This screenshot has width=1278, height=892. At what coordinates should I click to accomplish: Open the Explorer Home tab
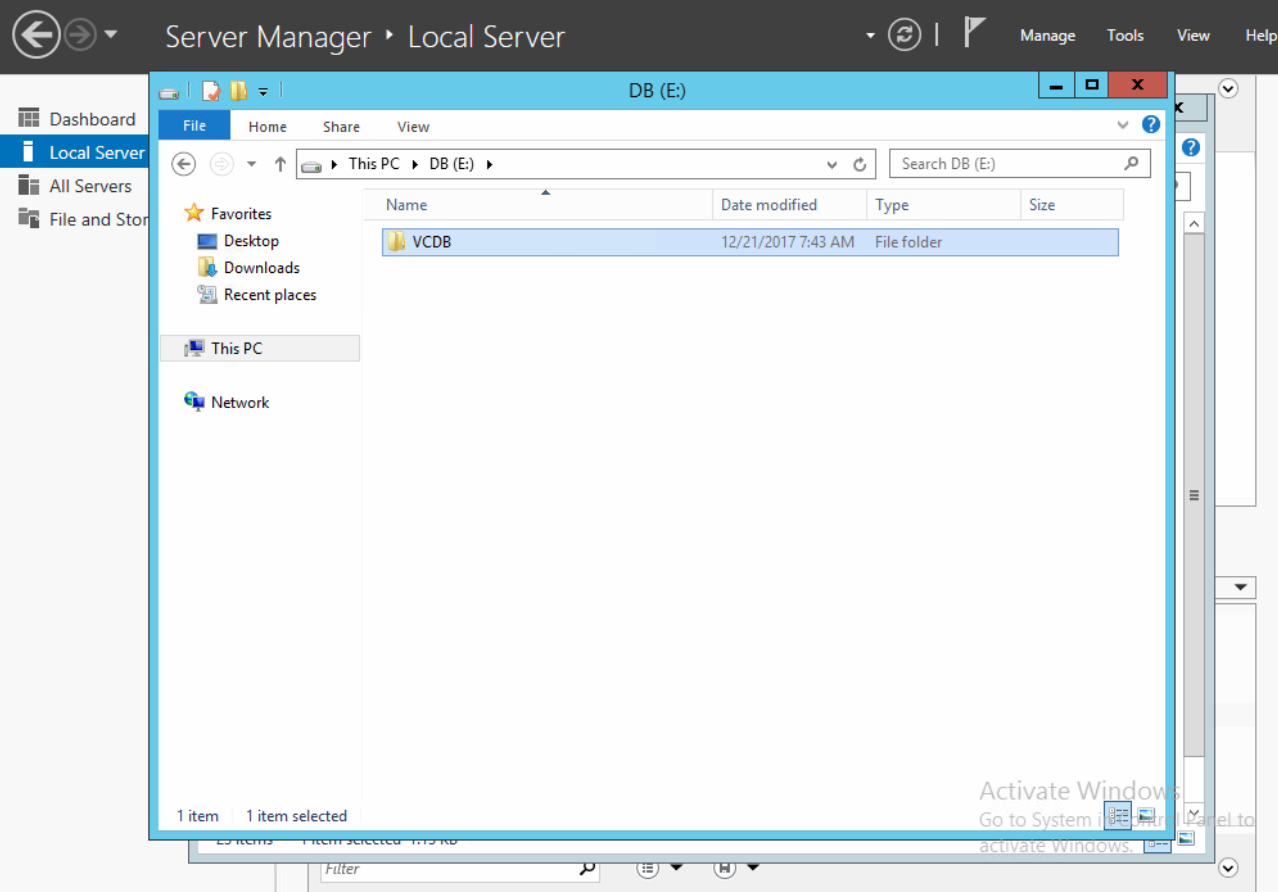click(x=268, y=127)
